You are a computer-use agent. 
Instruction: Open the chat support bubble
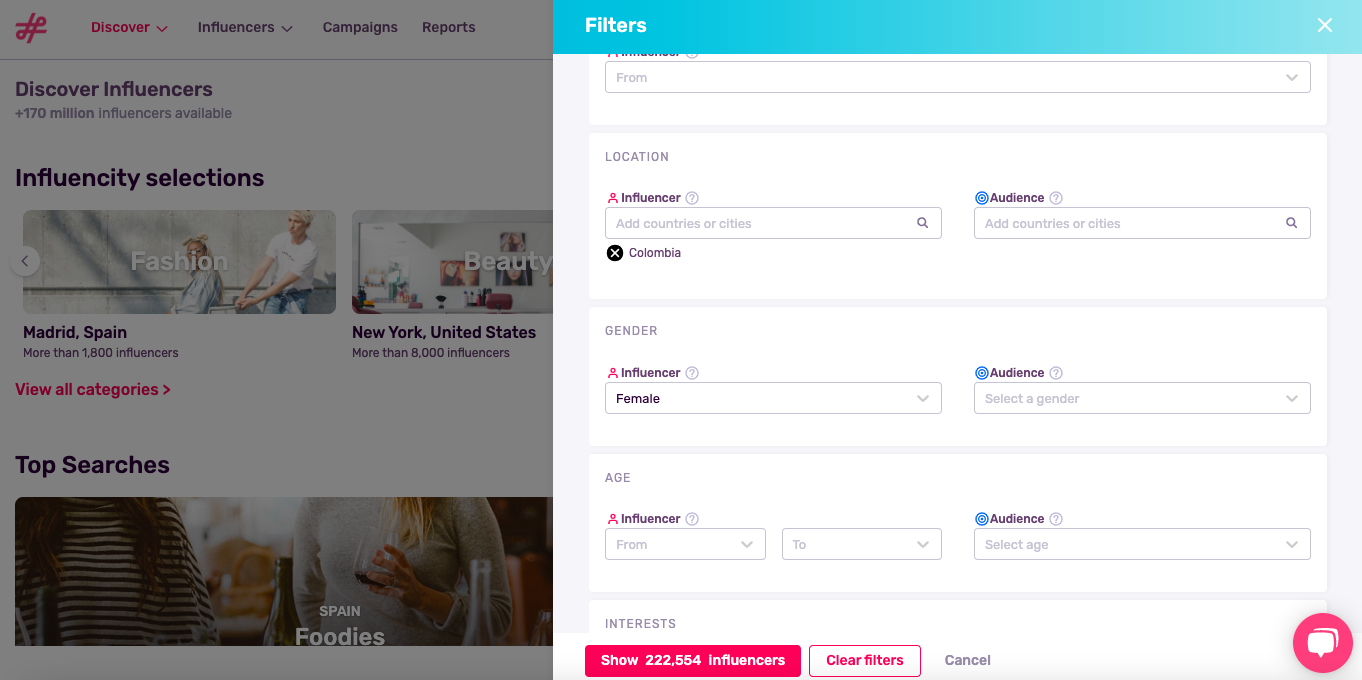(1322, 642)
